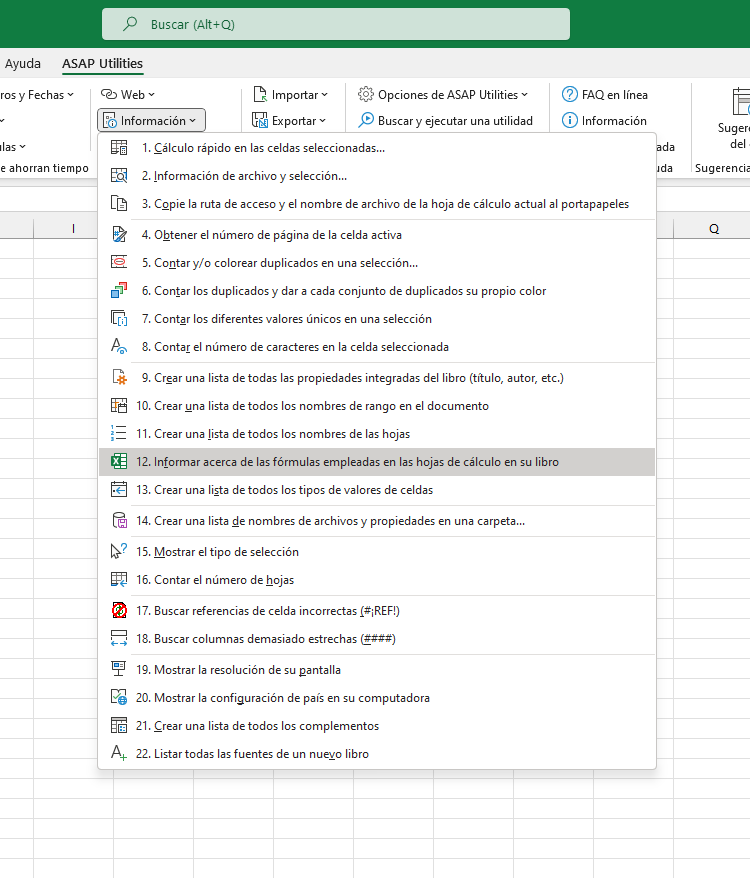This screenshot has width=750, height=878.
Task: Open the Importar dropdown
Action: coord(290,95)
